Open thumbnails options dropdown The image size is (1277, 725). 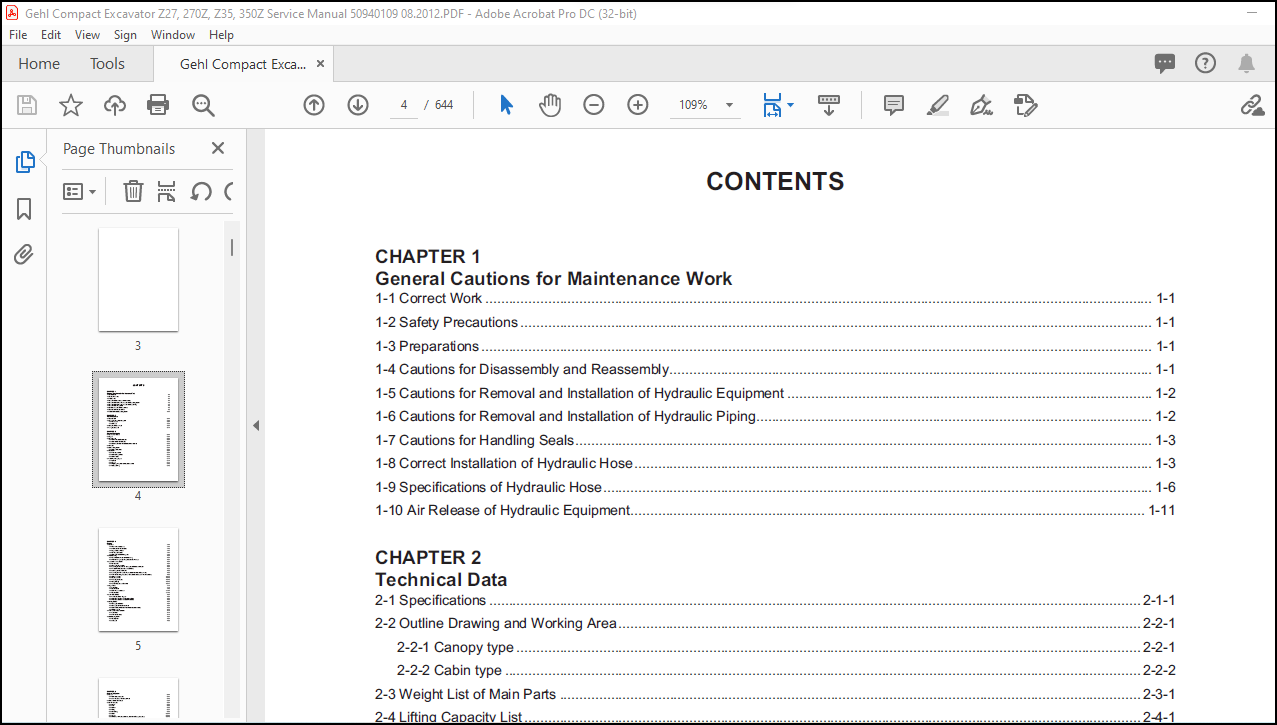[80, 191]
